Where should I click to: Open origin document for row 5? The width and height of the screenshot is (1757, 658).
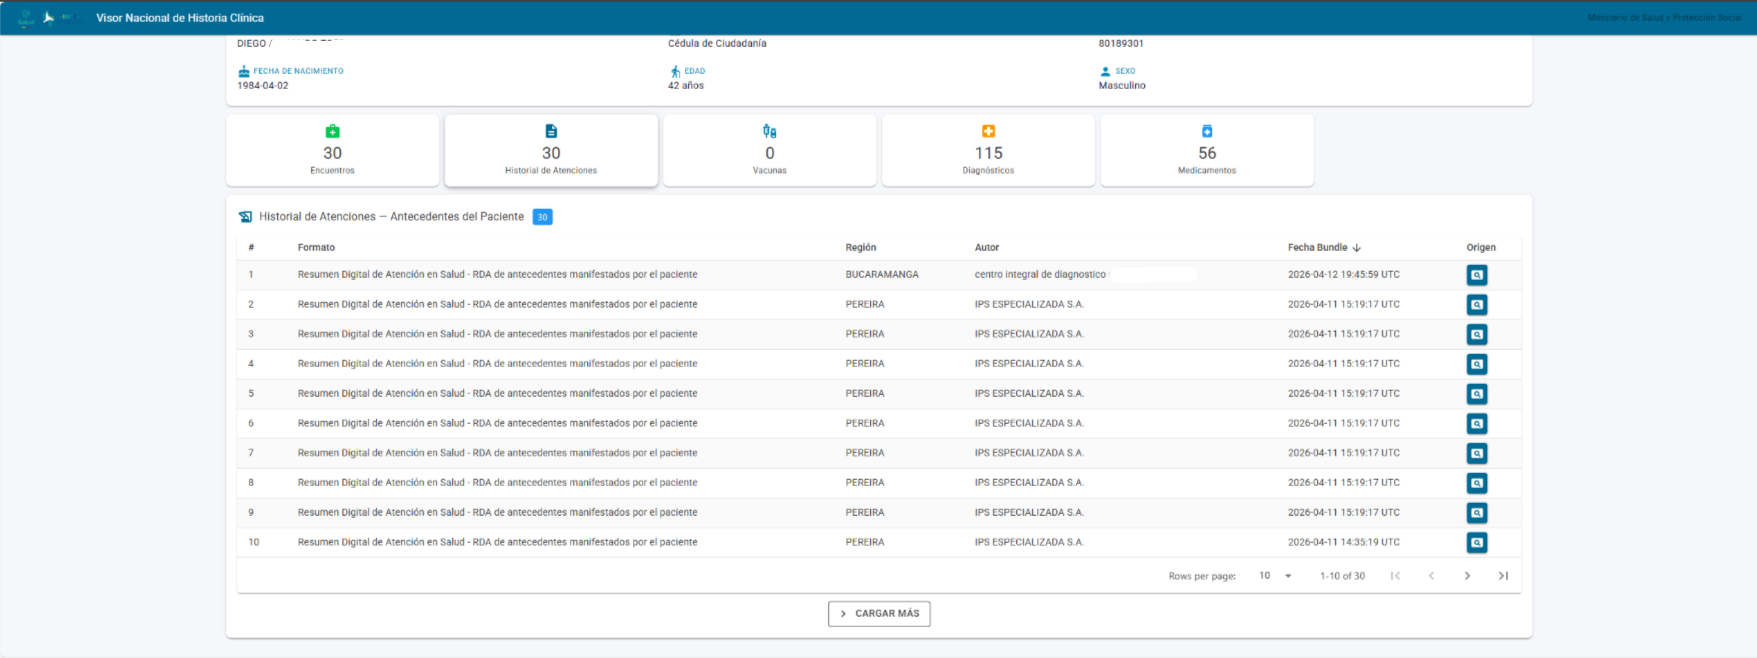coord(1476,394)
